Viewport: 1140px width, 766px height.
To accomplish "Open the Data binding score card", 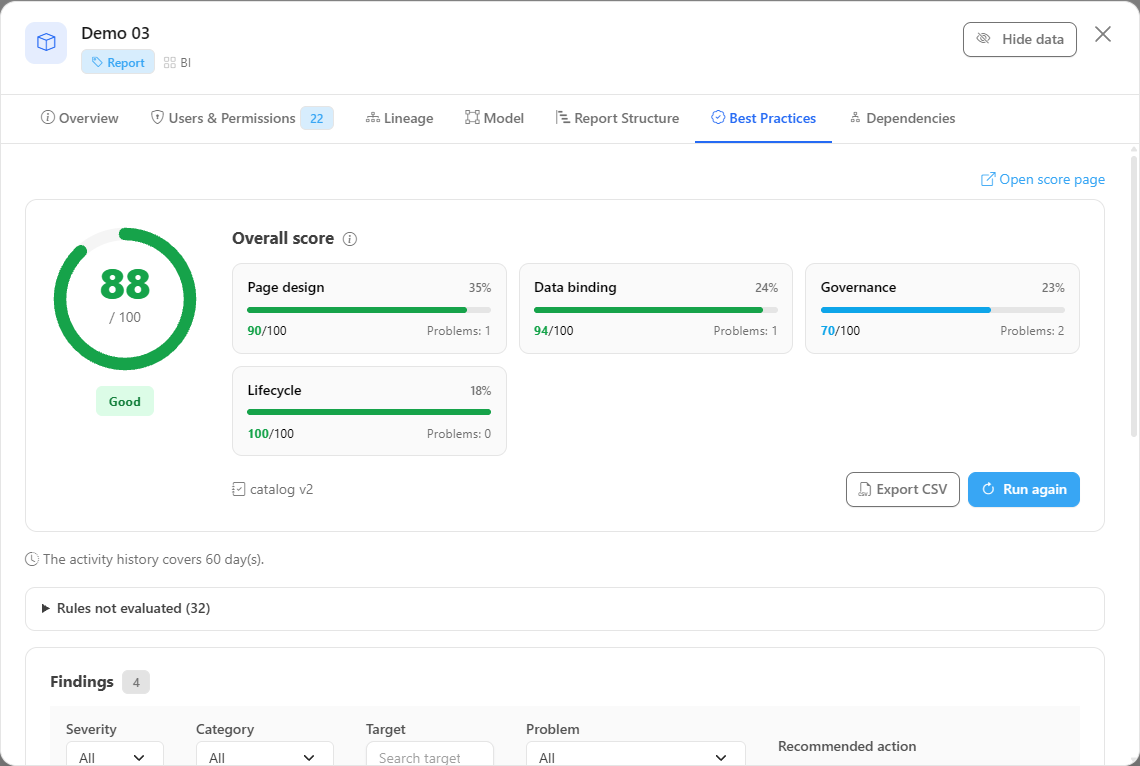I will [656, 308].
